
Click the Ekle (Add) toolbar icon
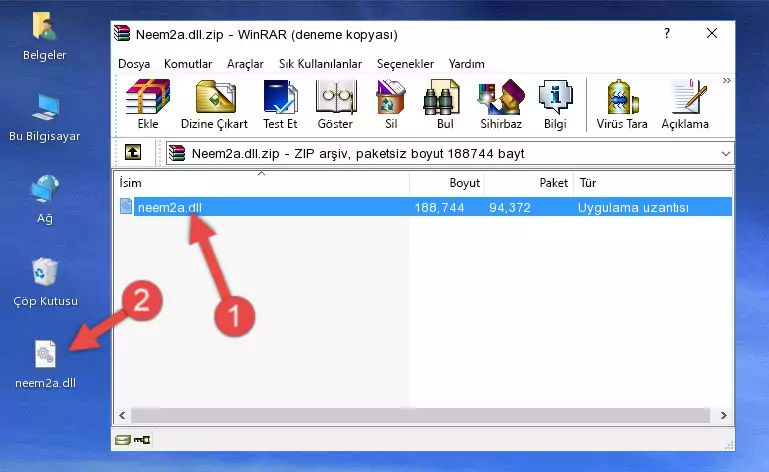pyautogui.click(x=148, y=104)
